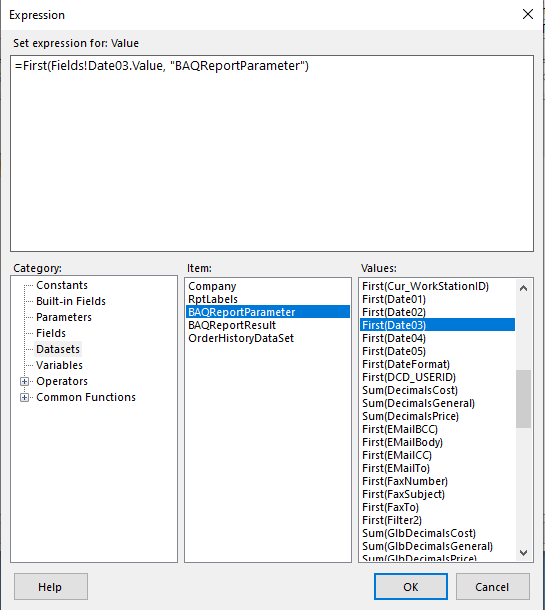
Task: Cancel the Expression dialog
Action: [492, 586]
